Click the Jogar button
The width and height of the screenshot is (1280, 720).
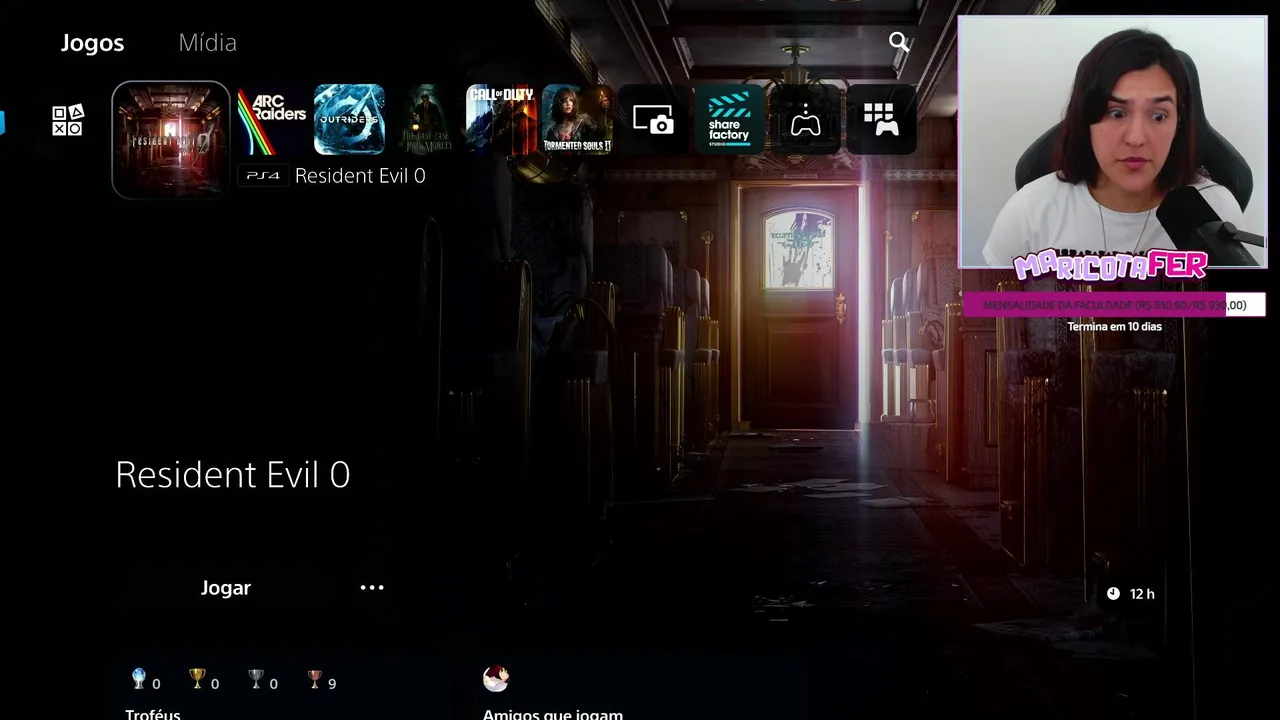pyautogui.click(x=226, y=588)
